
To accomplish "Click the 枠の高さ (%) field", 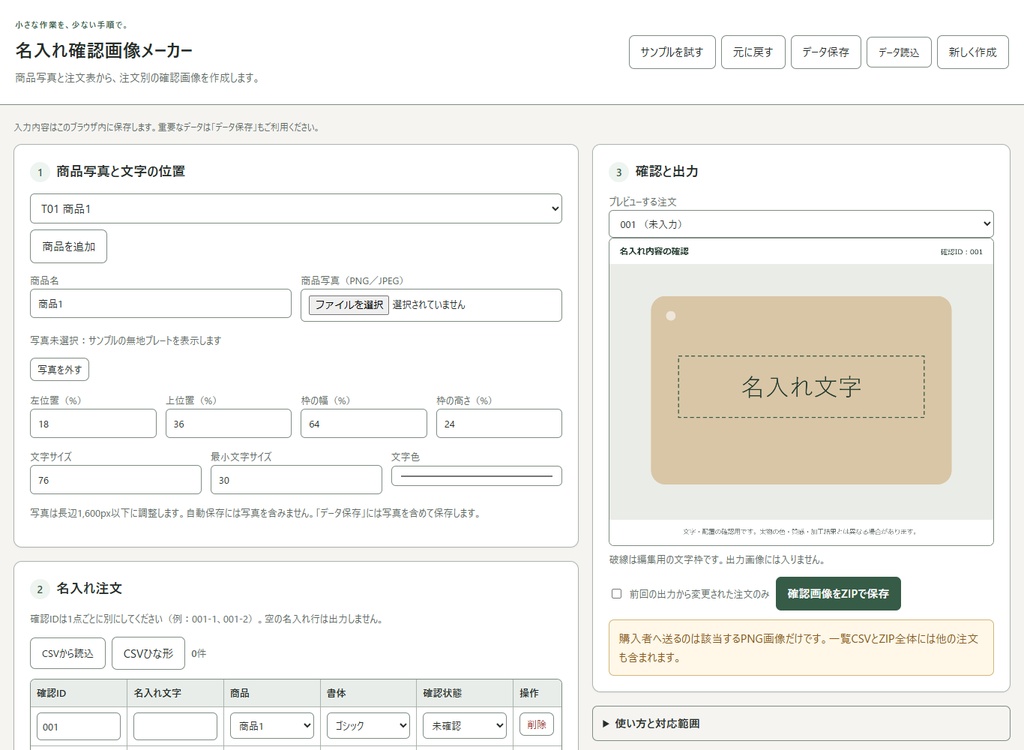I will [x=499, y=423].
